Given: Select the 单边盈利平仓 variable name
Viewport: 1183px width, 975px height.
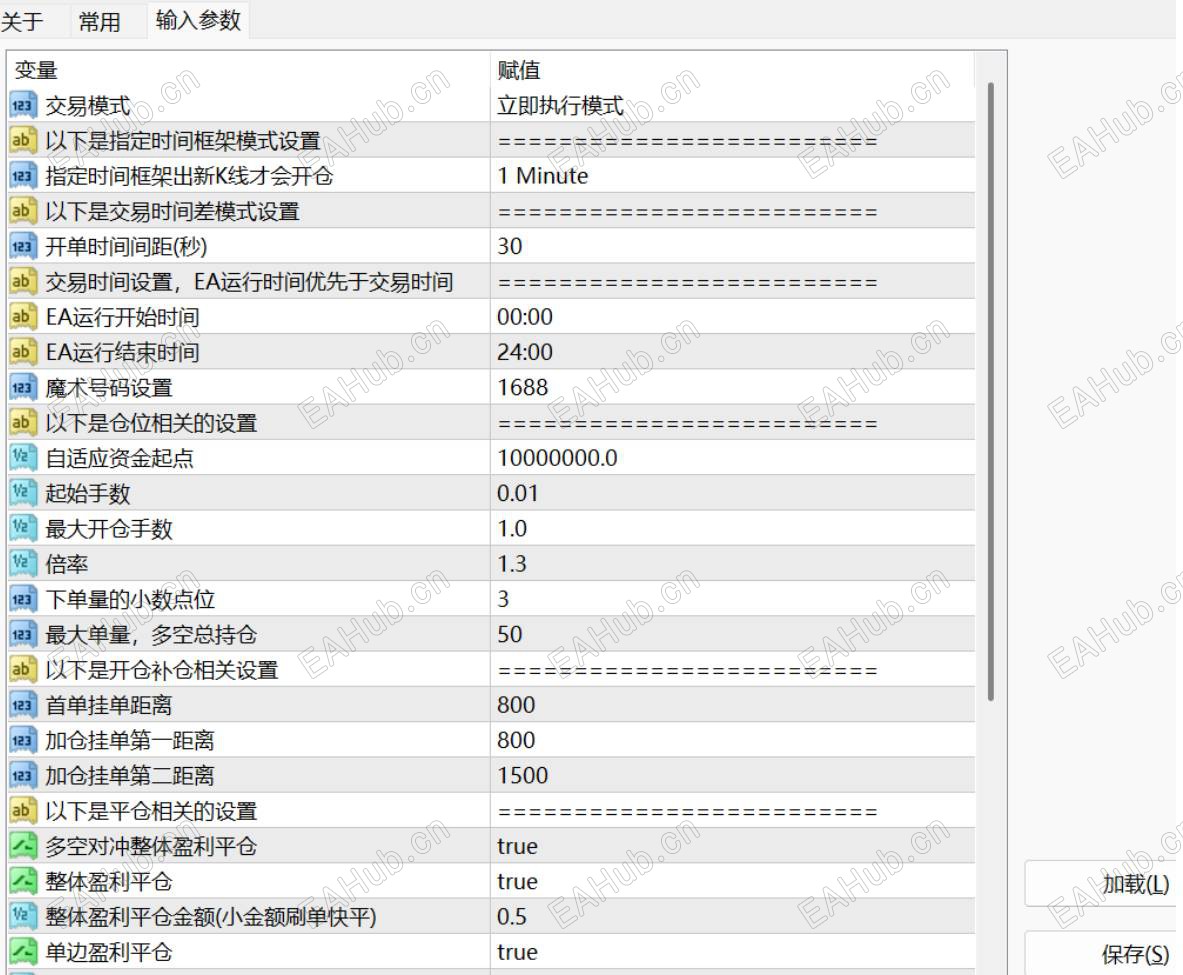Looking at the screenshot, I should pyautogui.click(x=109, y=952).
